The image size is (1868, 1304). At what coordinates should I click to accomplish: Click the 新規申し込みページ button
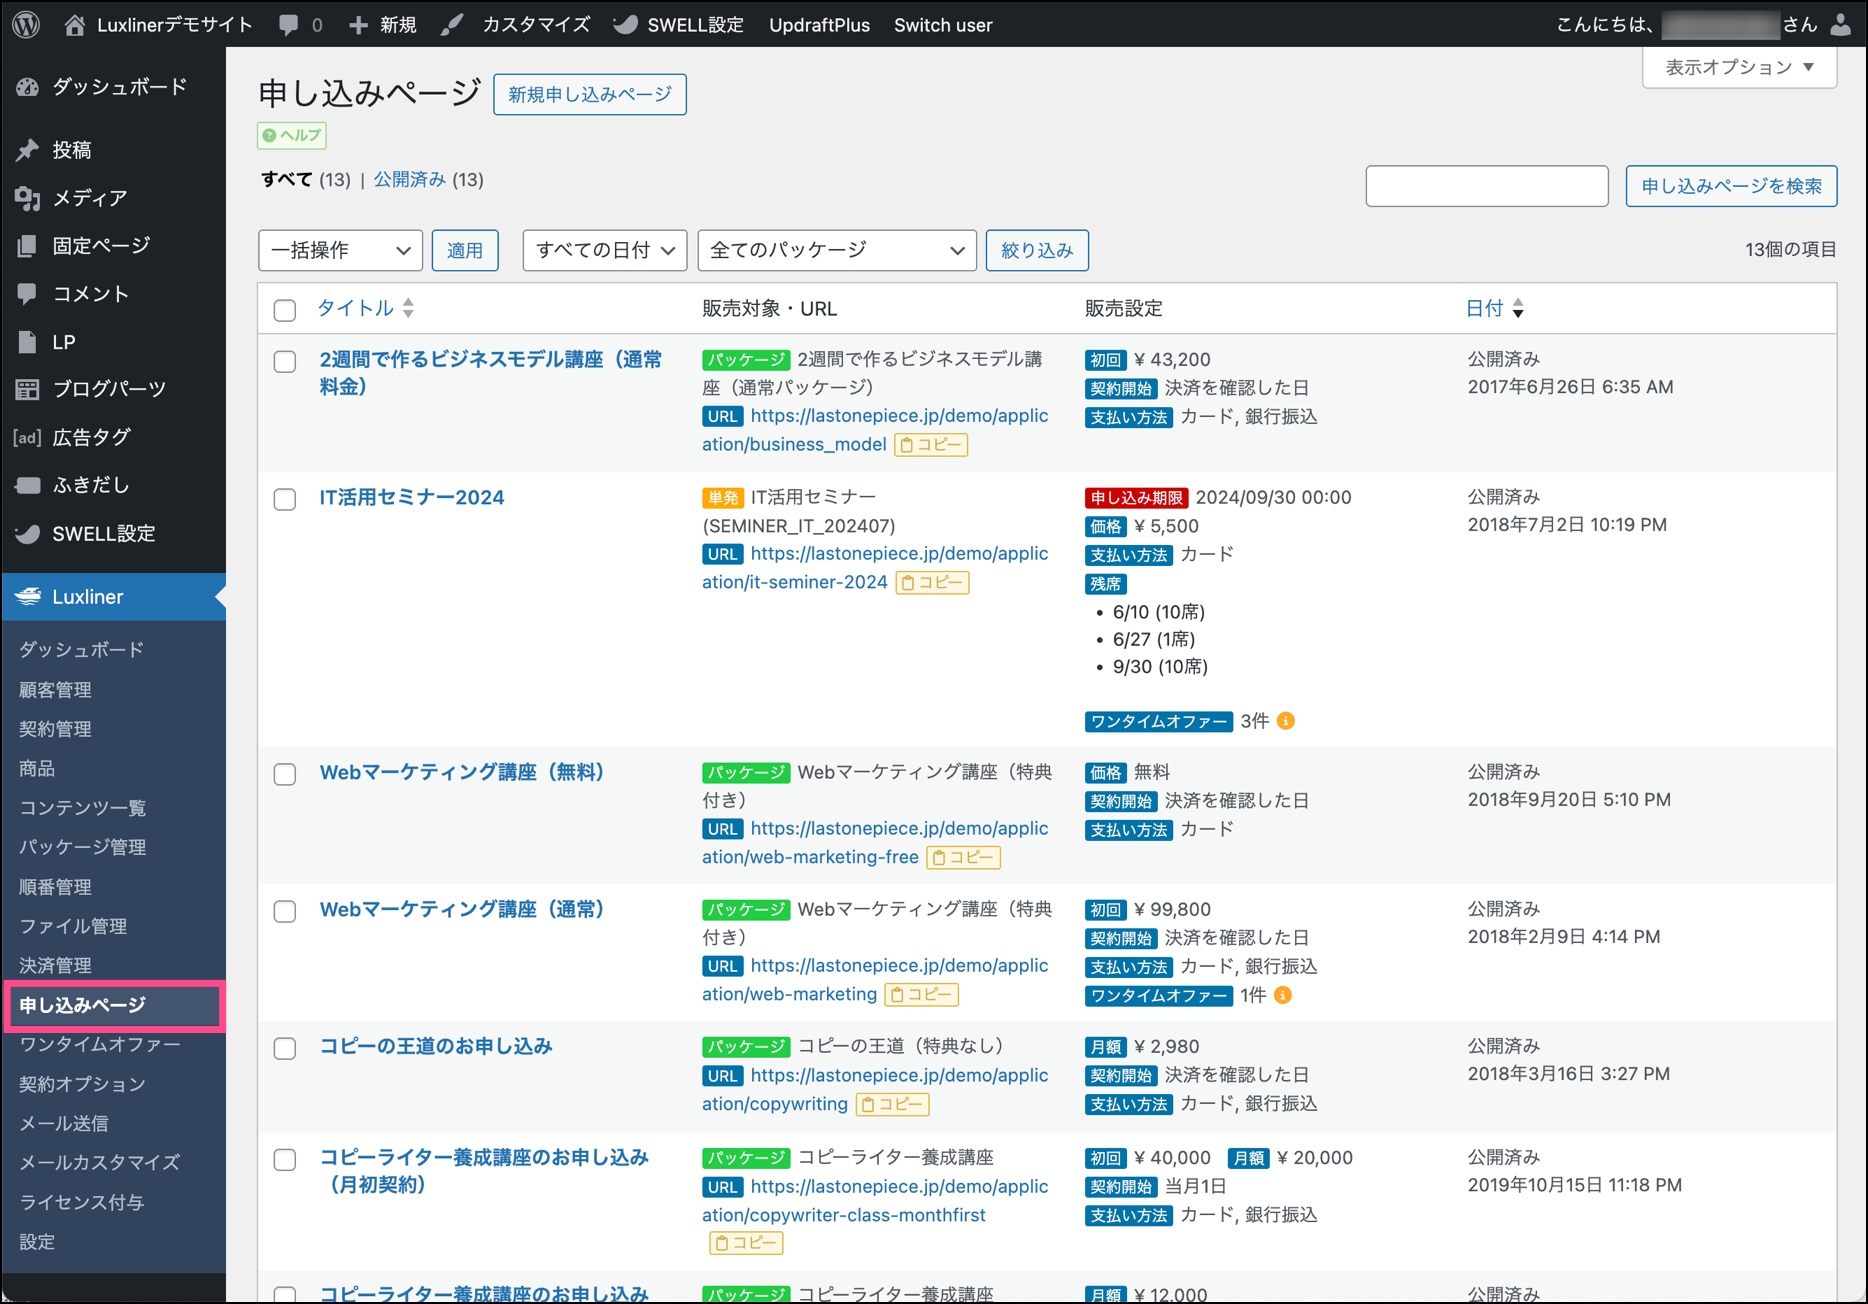(x=589, y=94)
